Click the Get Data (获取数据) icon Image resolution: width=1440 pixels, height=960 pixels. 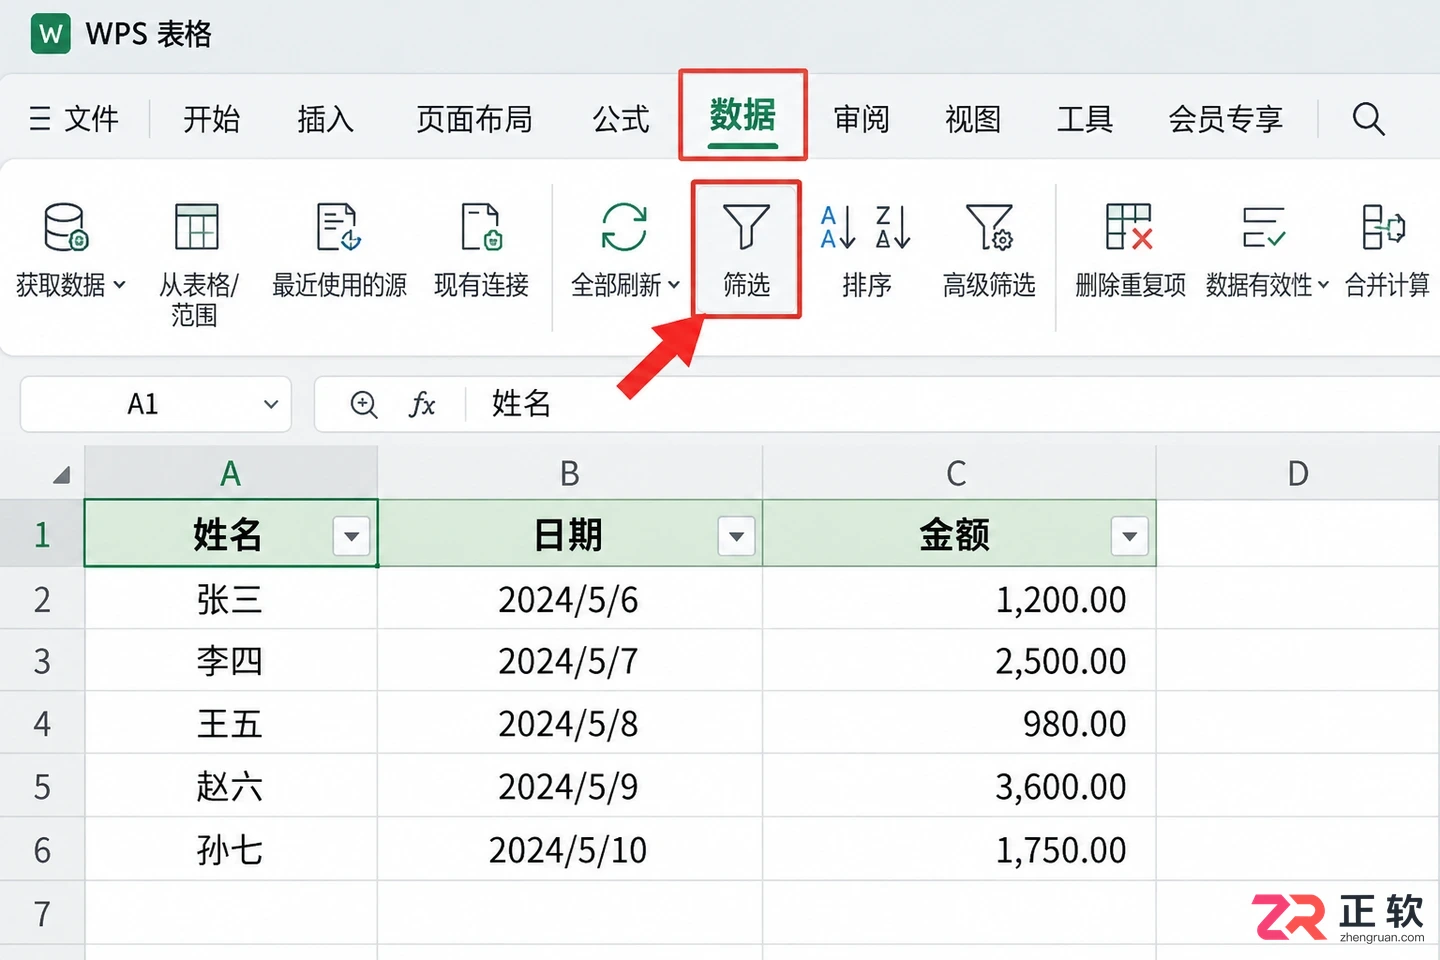(x=66, y=227)
